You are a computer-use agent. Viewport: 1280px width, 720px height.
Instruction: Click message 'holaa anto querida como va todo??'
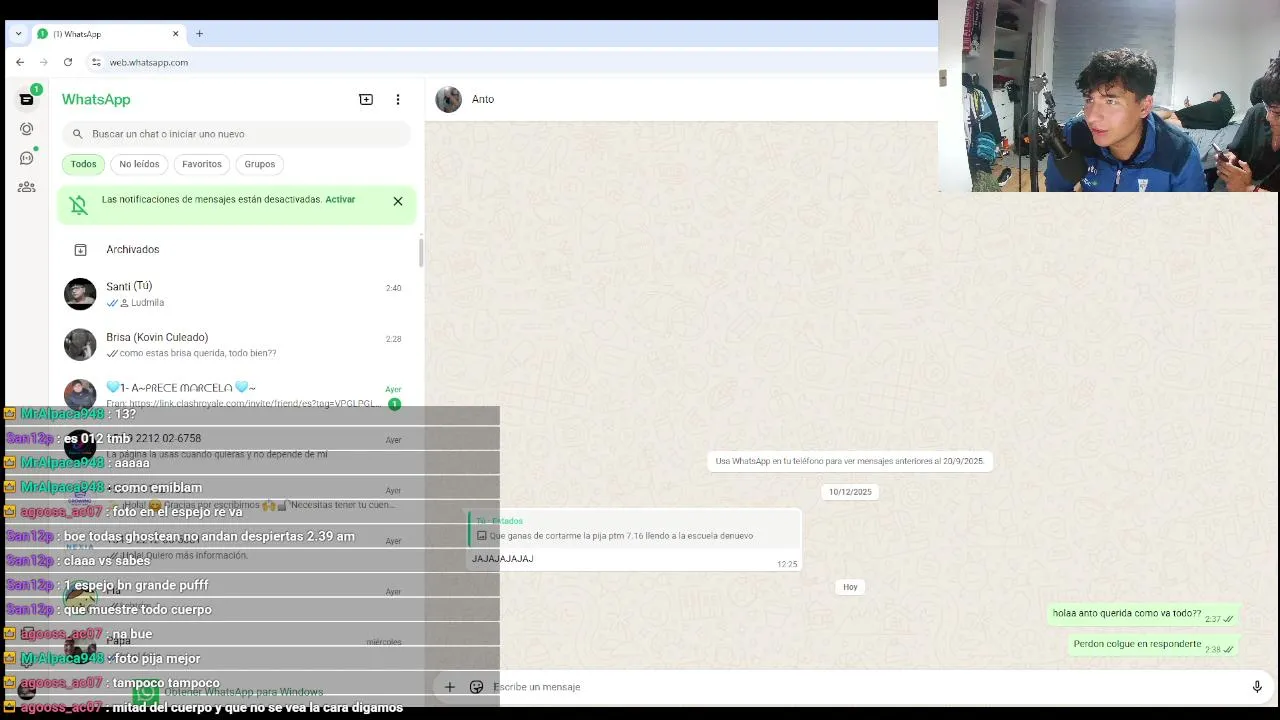[1144, 615]
